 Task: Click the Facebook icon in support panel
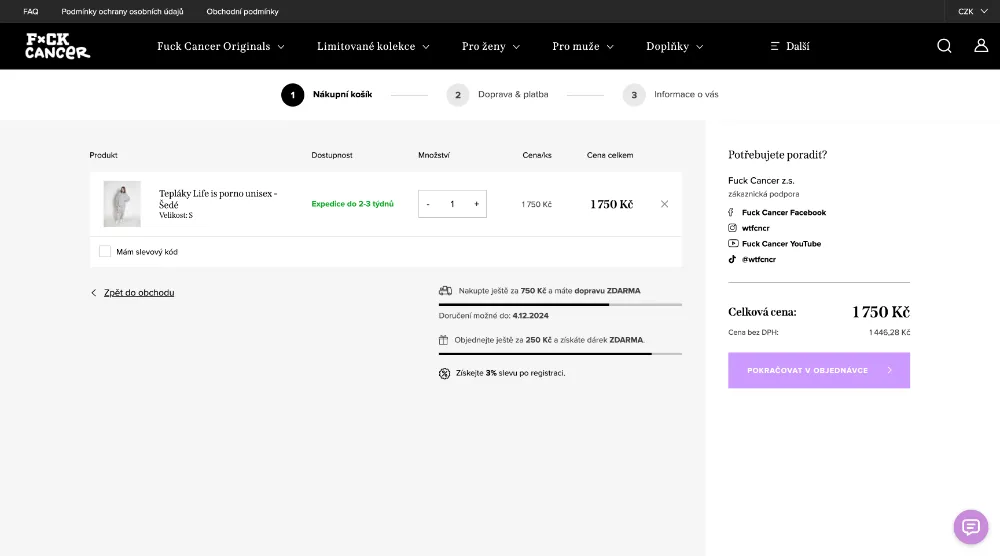732,212
